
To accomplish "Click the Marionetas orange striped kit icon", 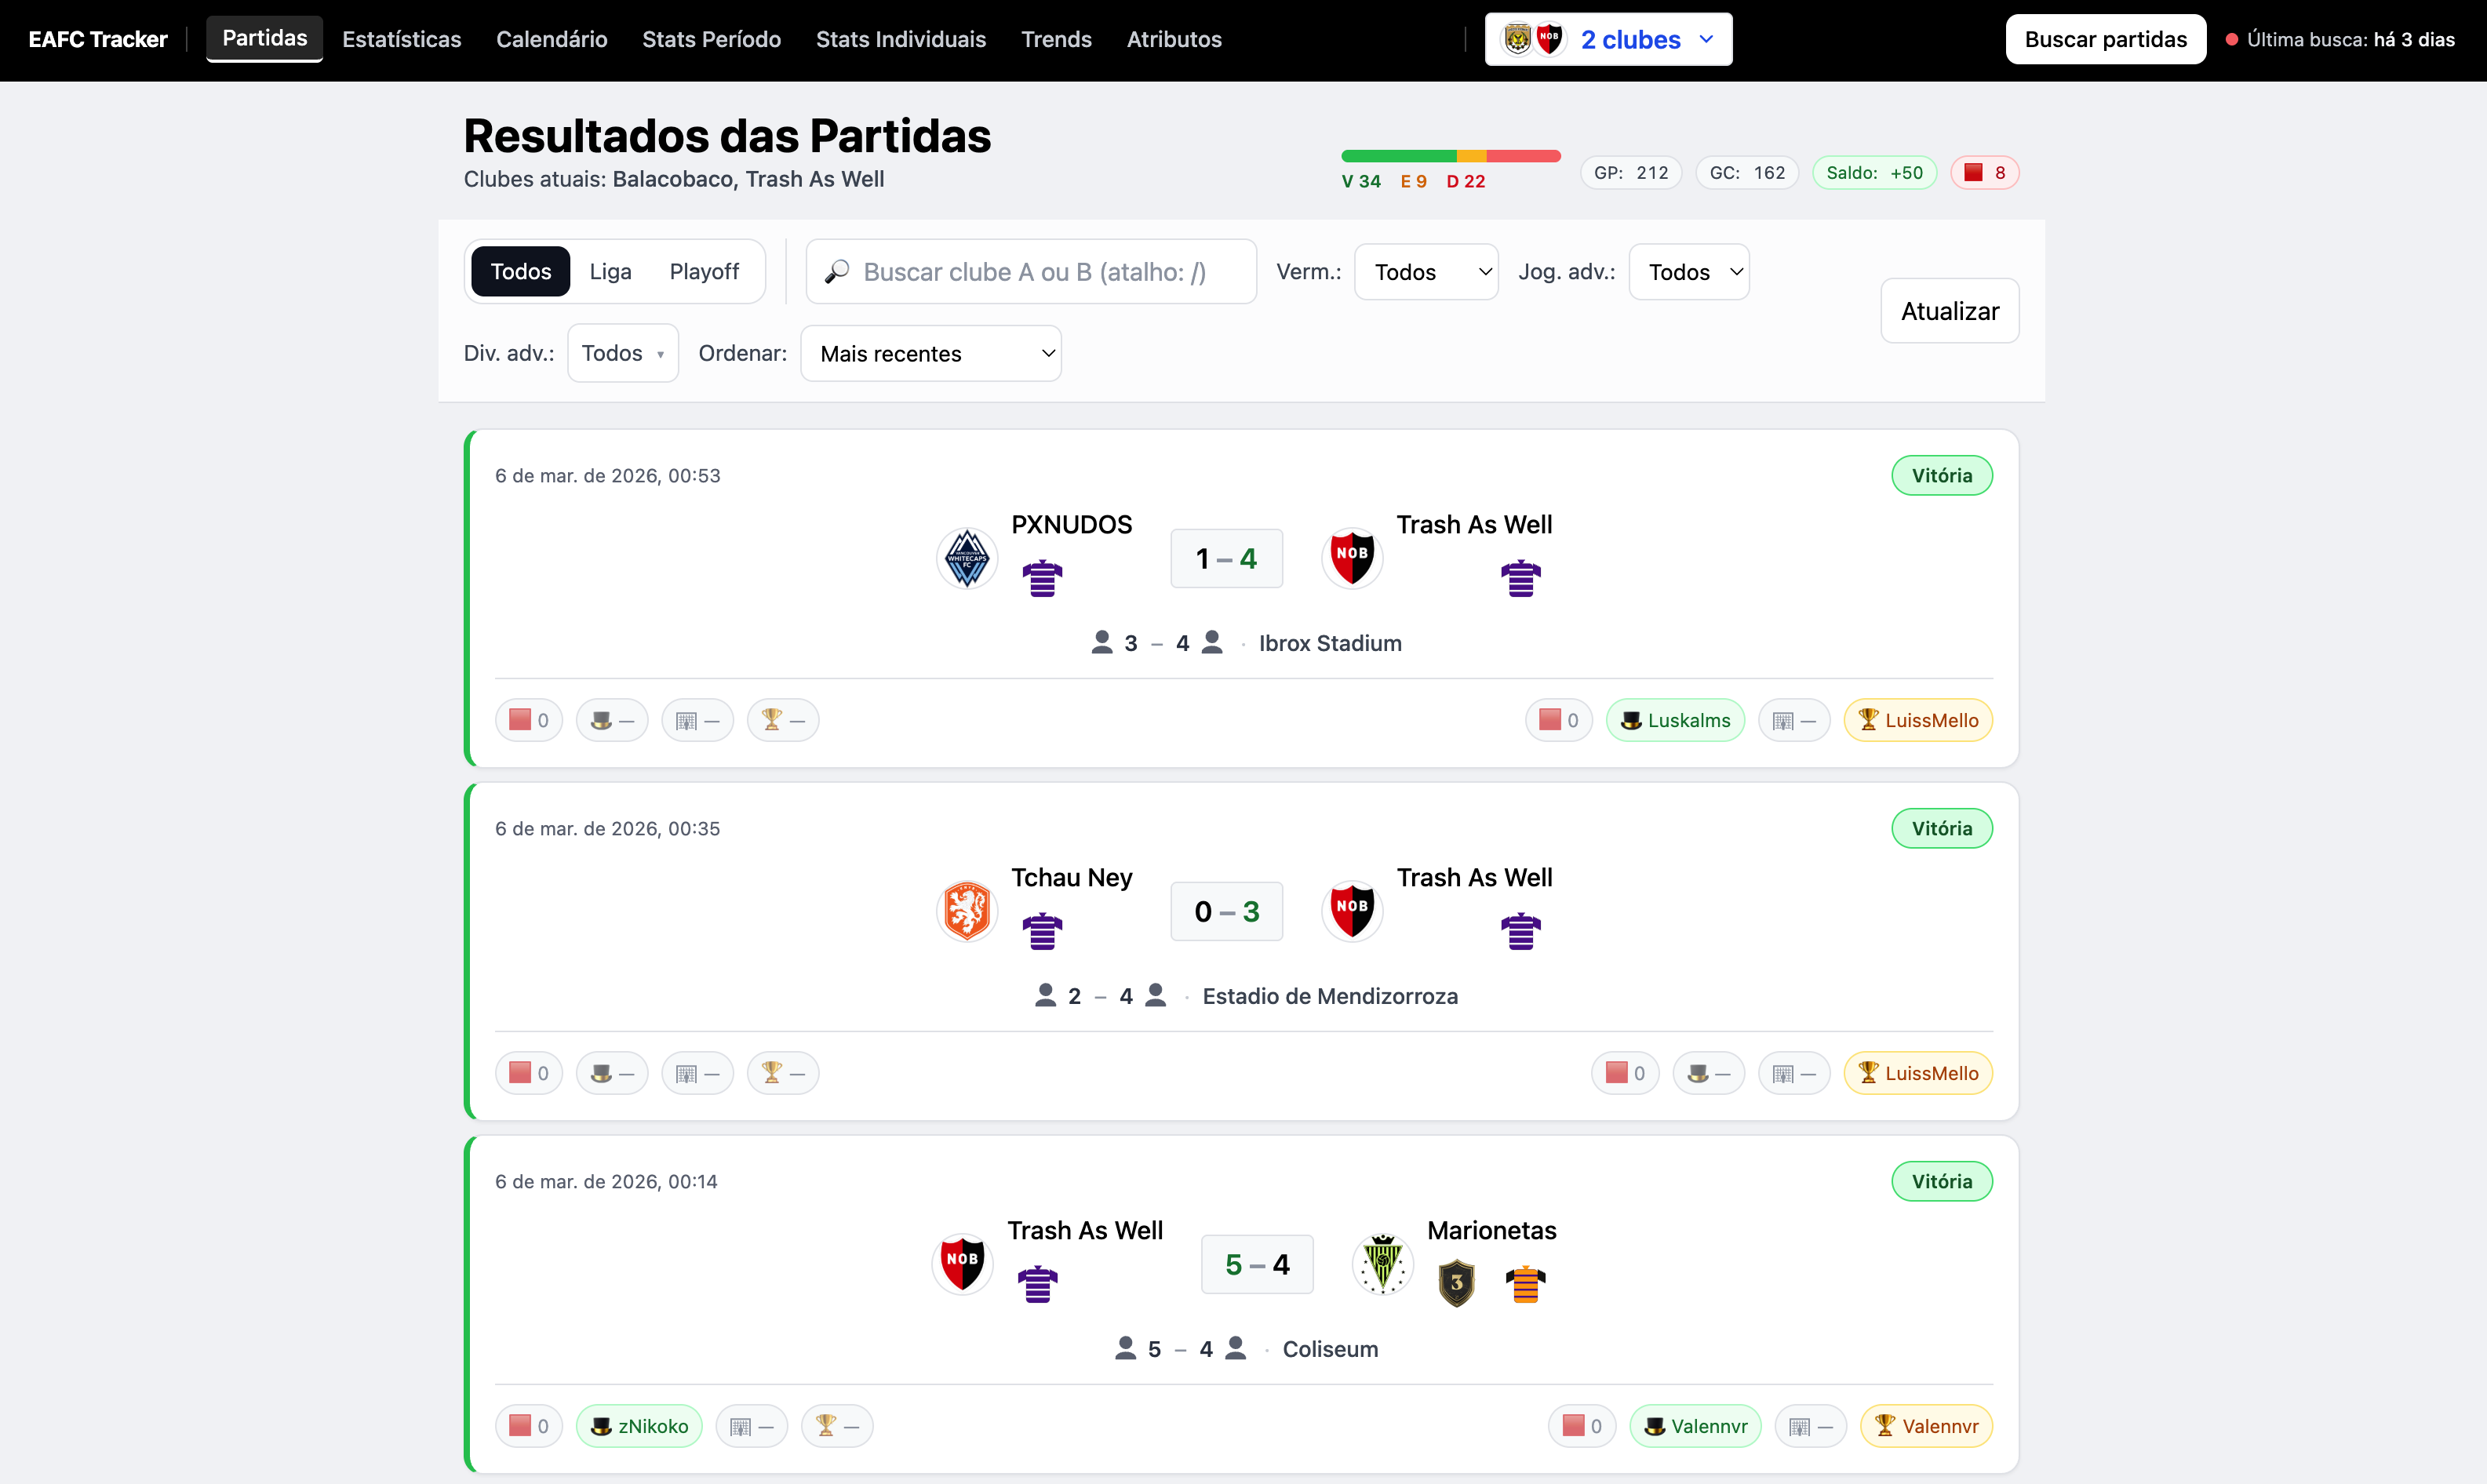I will click(1525, 1283).
